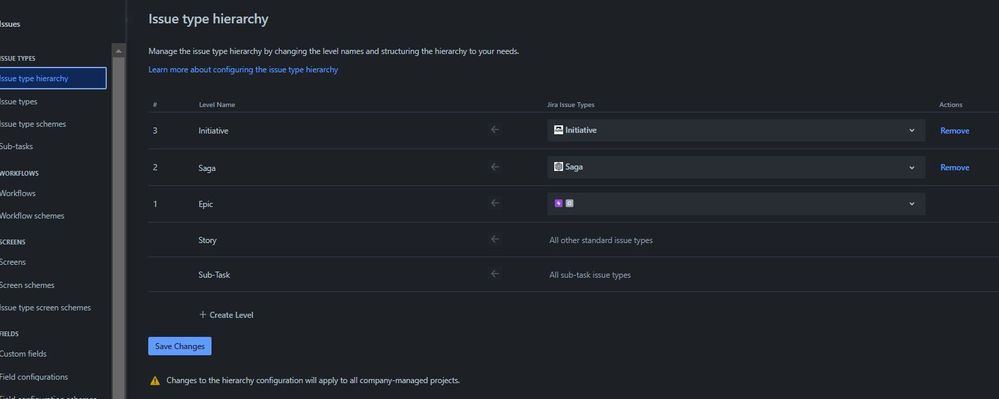Open the Epic issue types dropdown
Image resolution: width=999 pixels, height=399 pixels.
click(736, 203)
